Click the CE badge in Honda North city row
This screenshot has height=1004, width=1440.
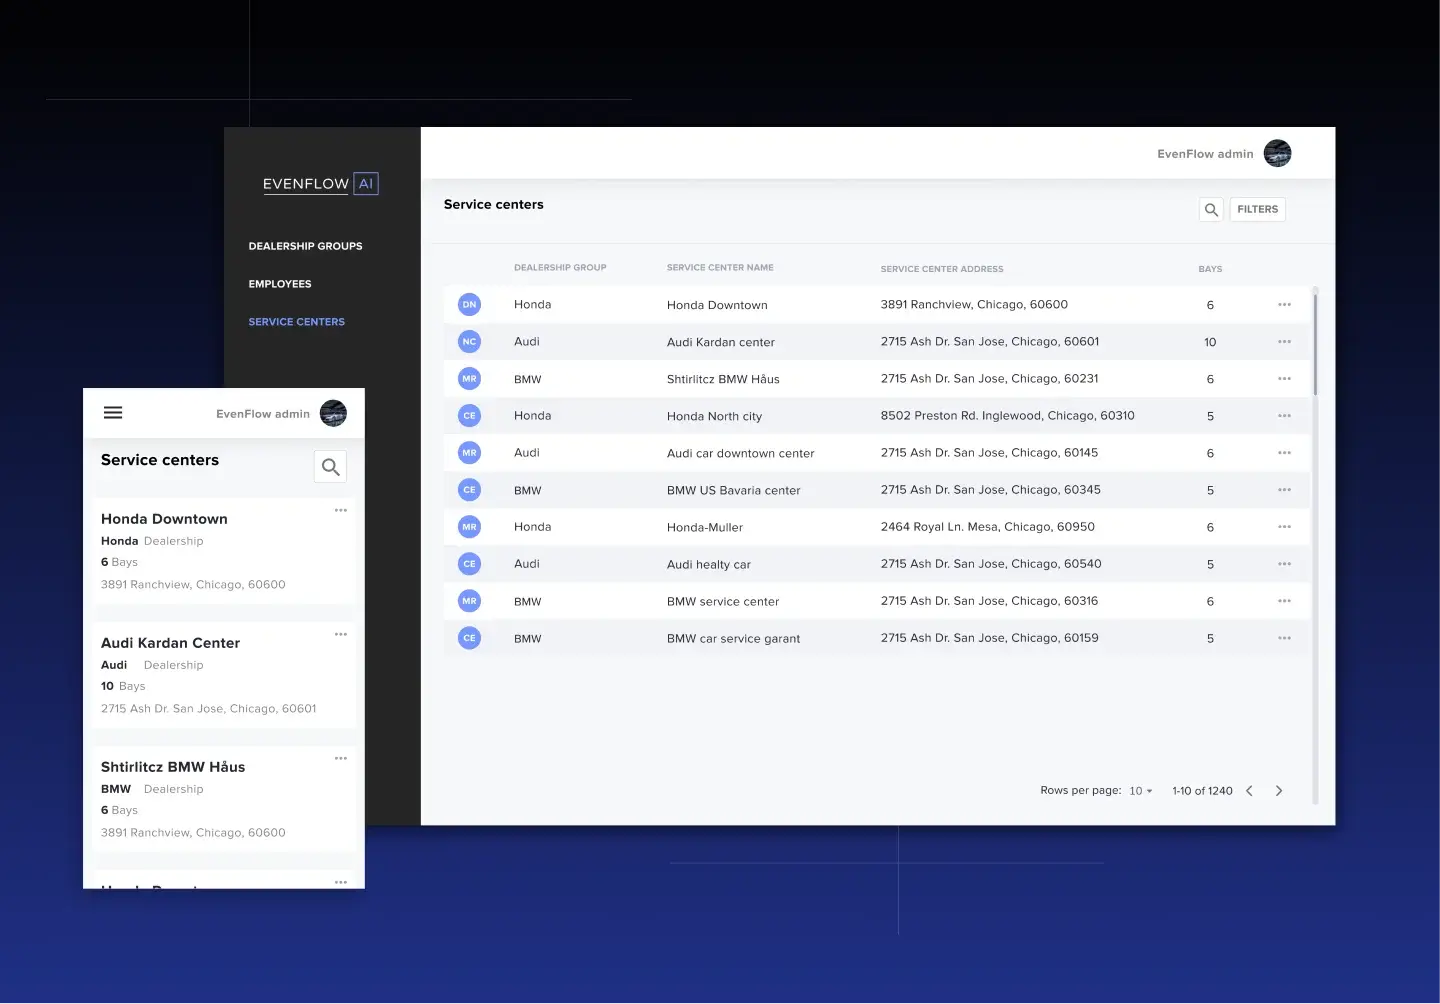(x=469, y=415)
